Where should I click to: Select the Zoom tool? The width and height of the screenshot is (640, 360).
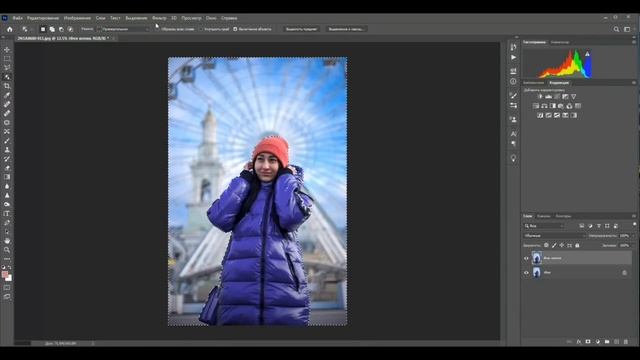pos(7,250)
